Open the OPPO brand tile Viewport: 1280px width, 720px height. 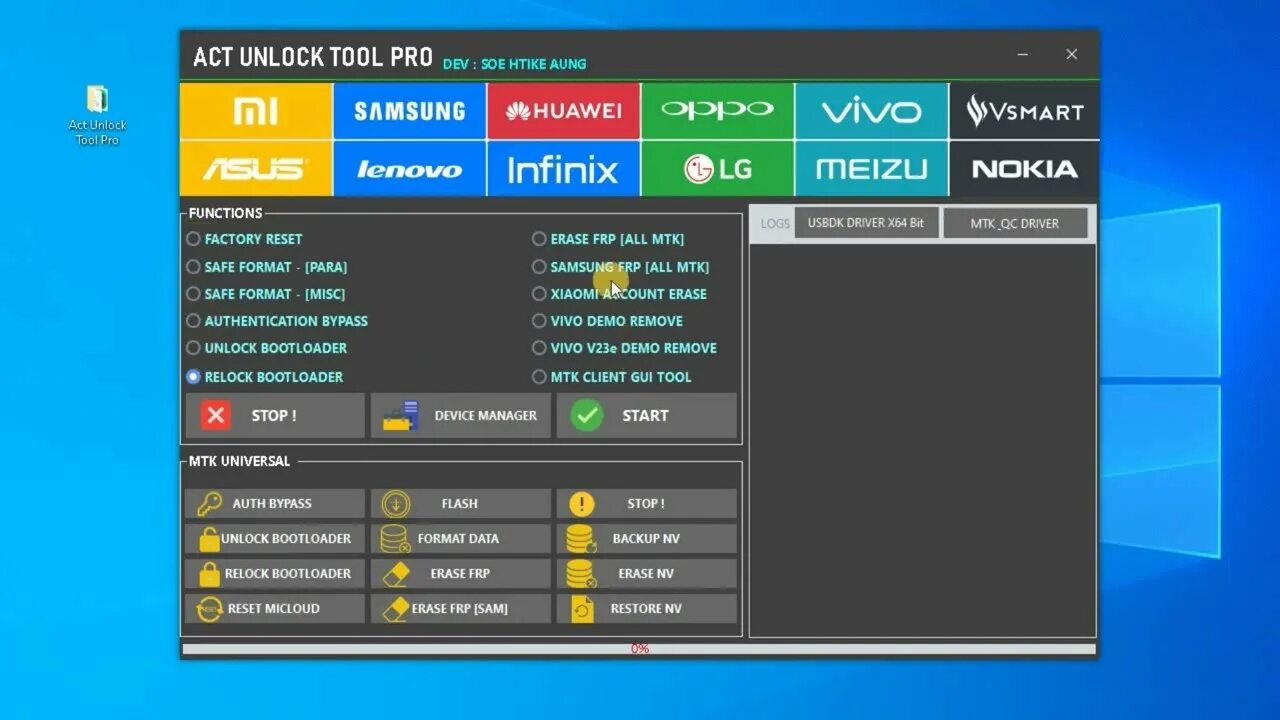point(718,111)
